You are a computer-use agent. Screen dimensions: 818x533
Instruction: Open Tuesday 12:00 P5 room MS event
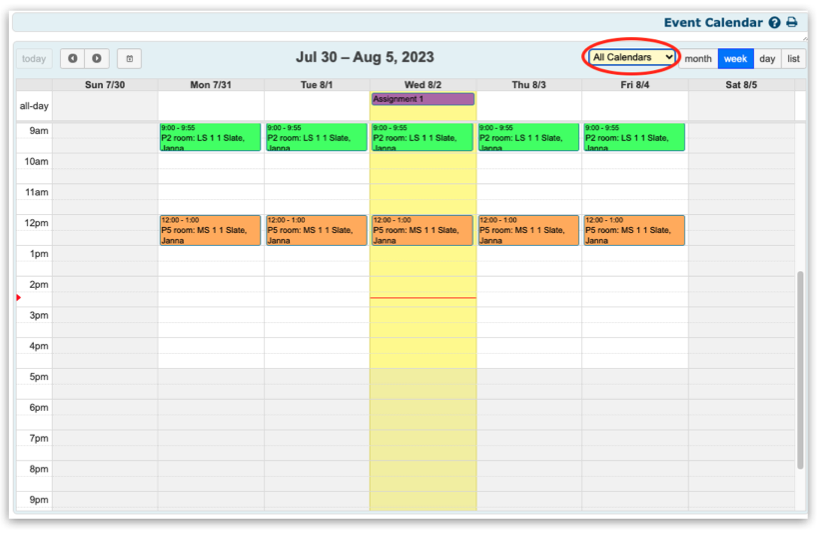coord(317,230)
